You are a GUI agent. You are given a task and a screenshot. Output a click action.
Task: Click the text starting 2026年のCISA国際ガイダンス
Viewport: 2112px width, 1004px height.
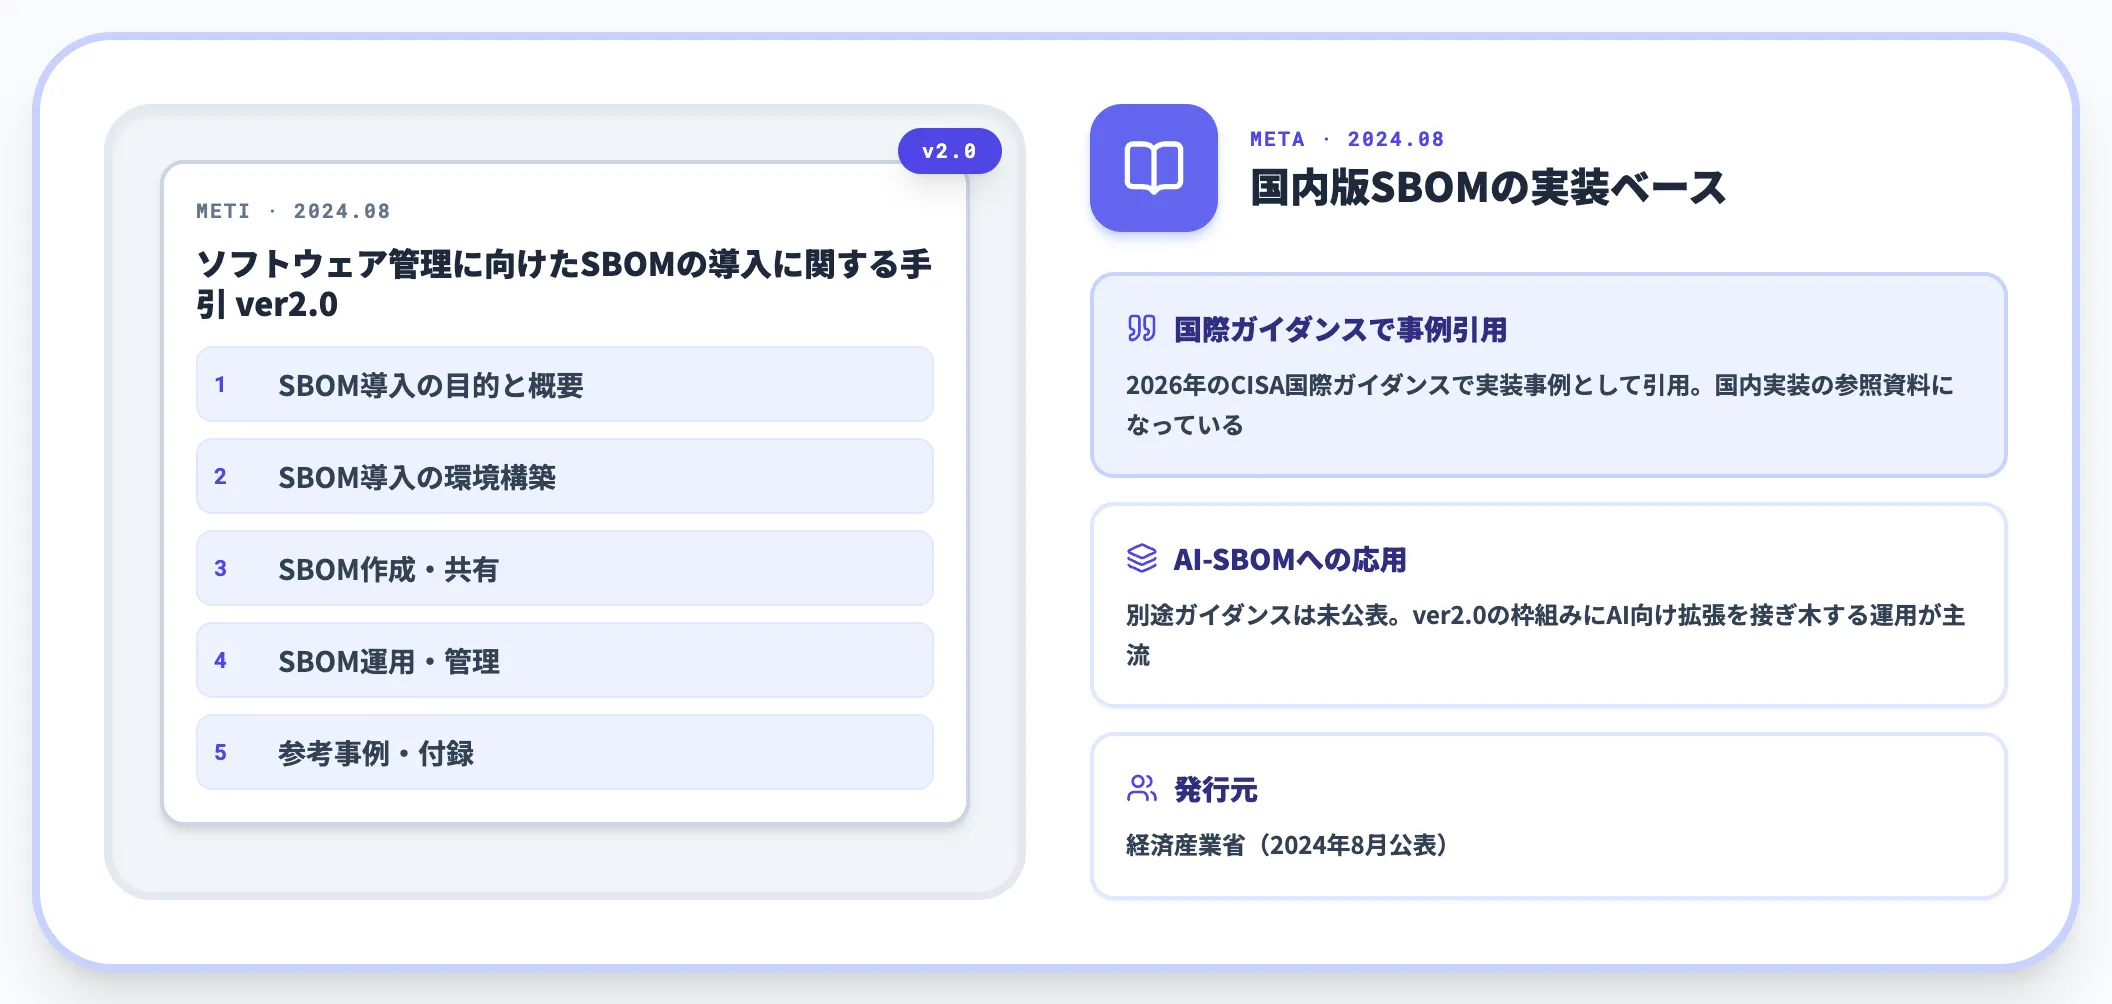(1540, 405)
